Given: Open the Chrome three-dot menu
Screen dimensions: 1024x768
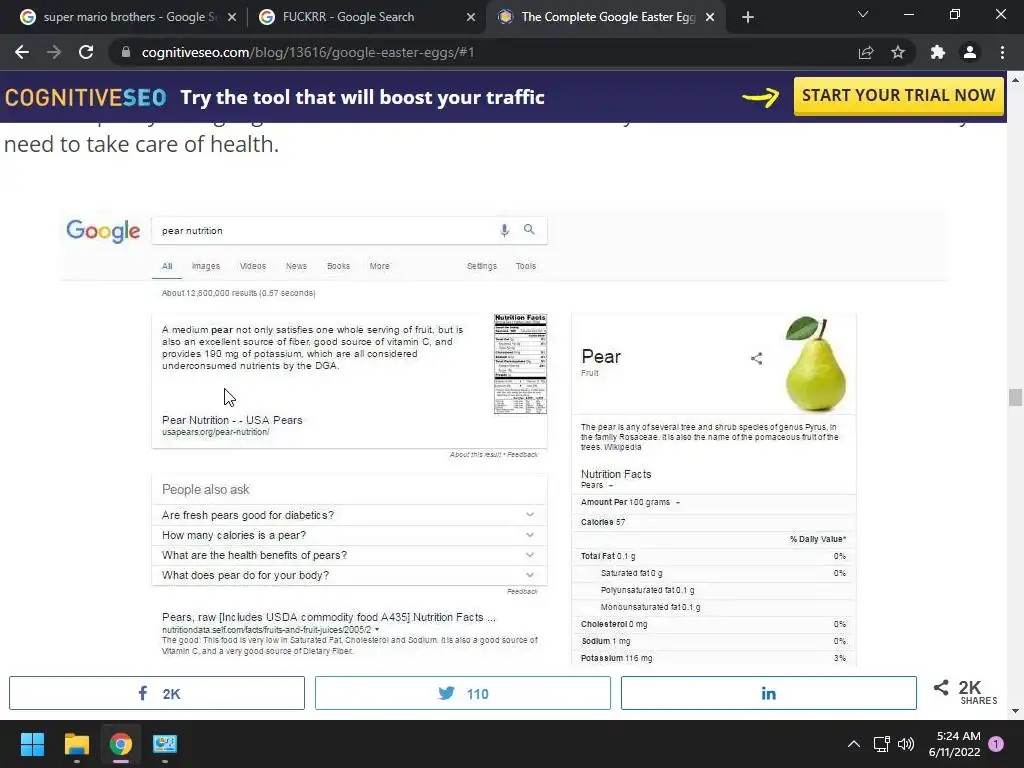Looking at the screenshot, I should (1002, 52).
